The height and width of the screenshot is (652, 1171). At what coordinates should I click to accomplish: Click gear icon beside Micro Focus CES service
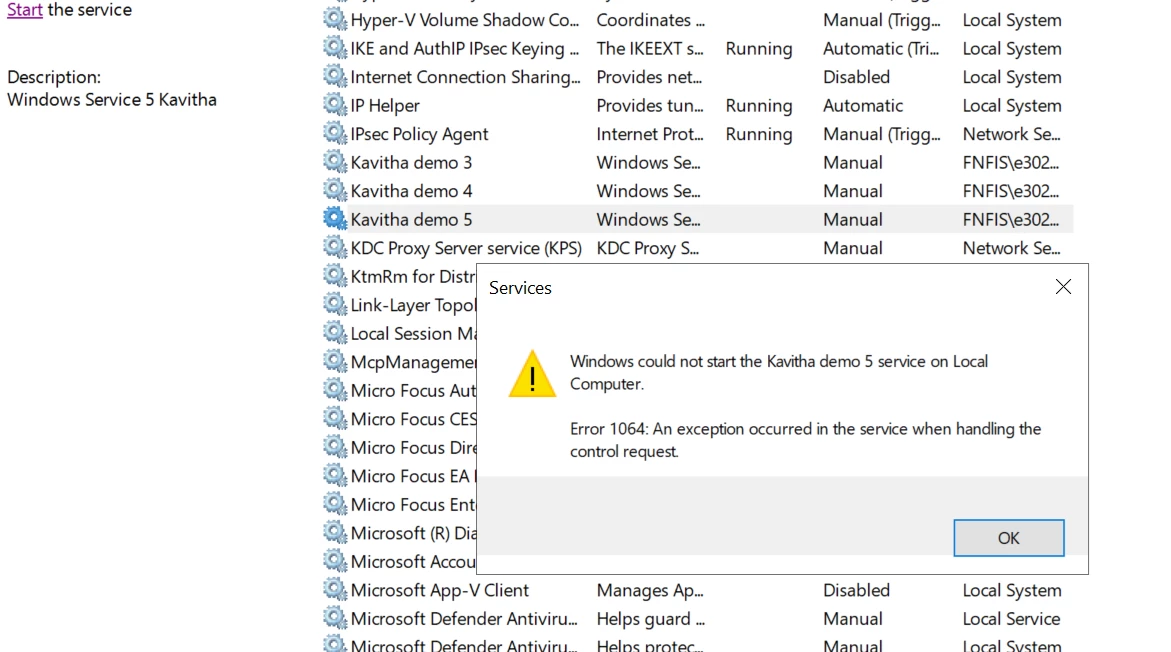click(335, 417)
